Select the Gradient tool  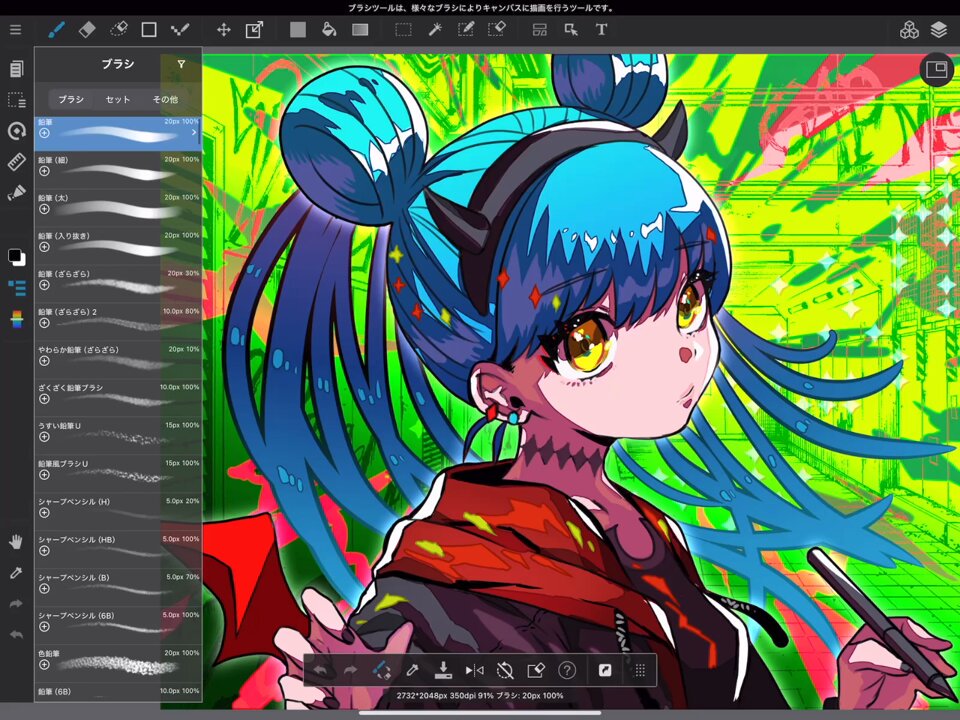pos(360,29)
